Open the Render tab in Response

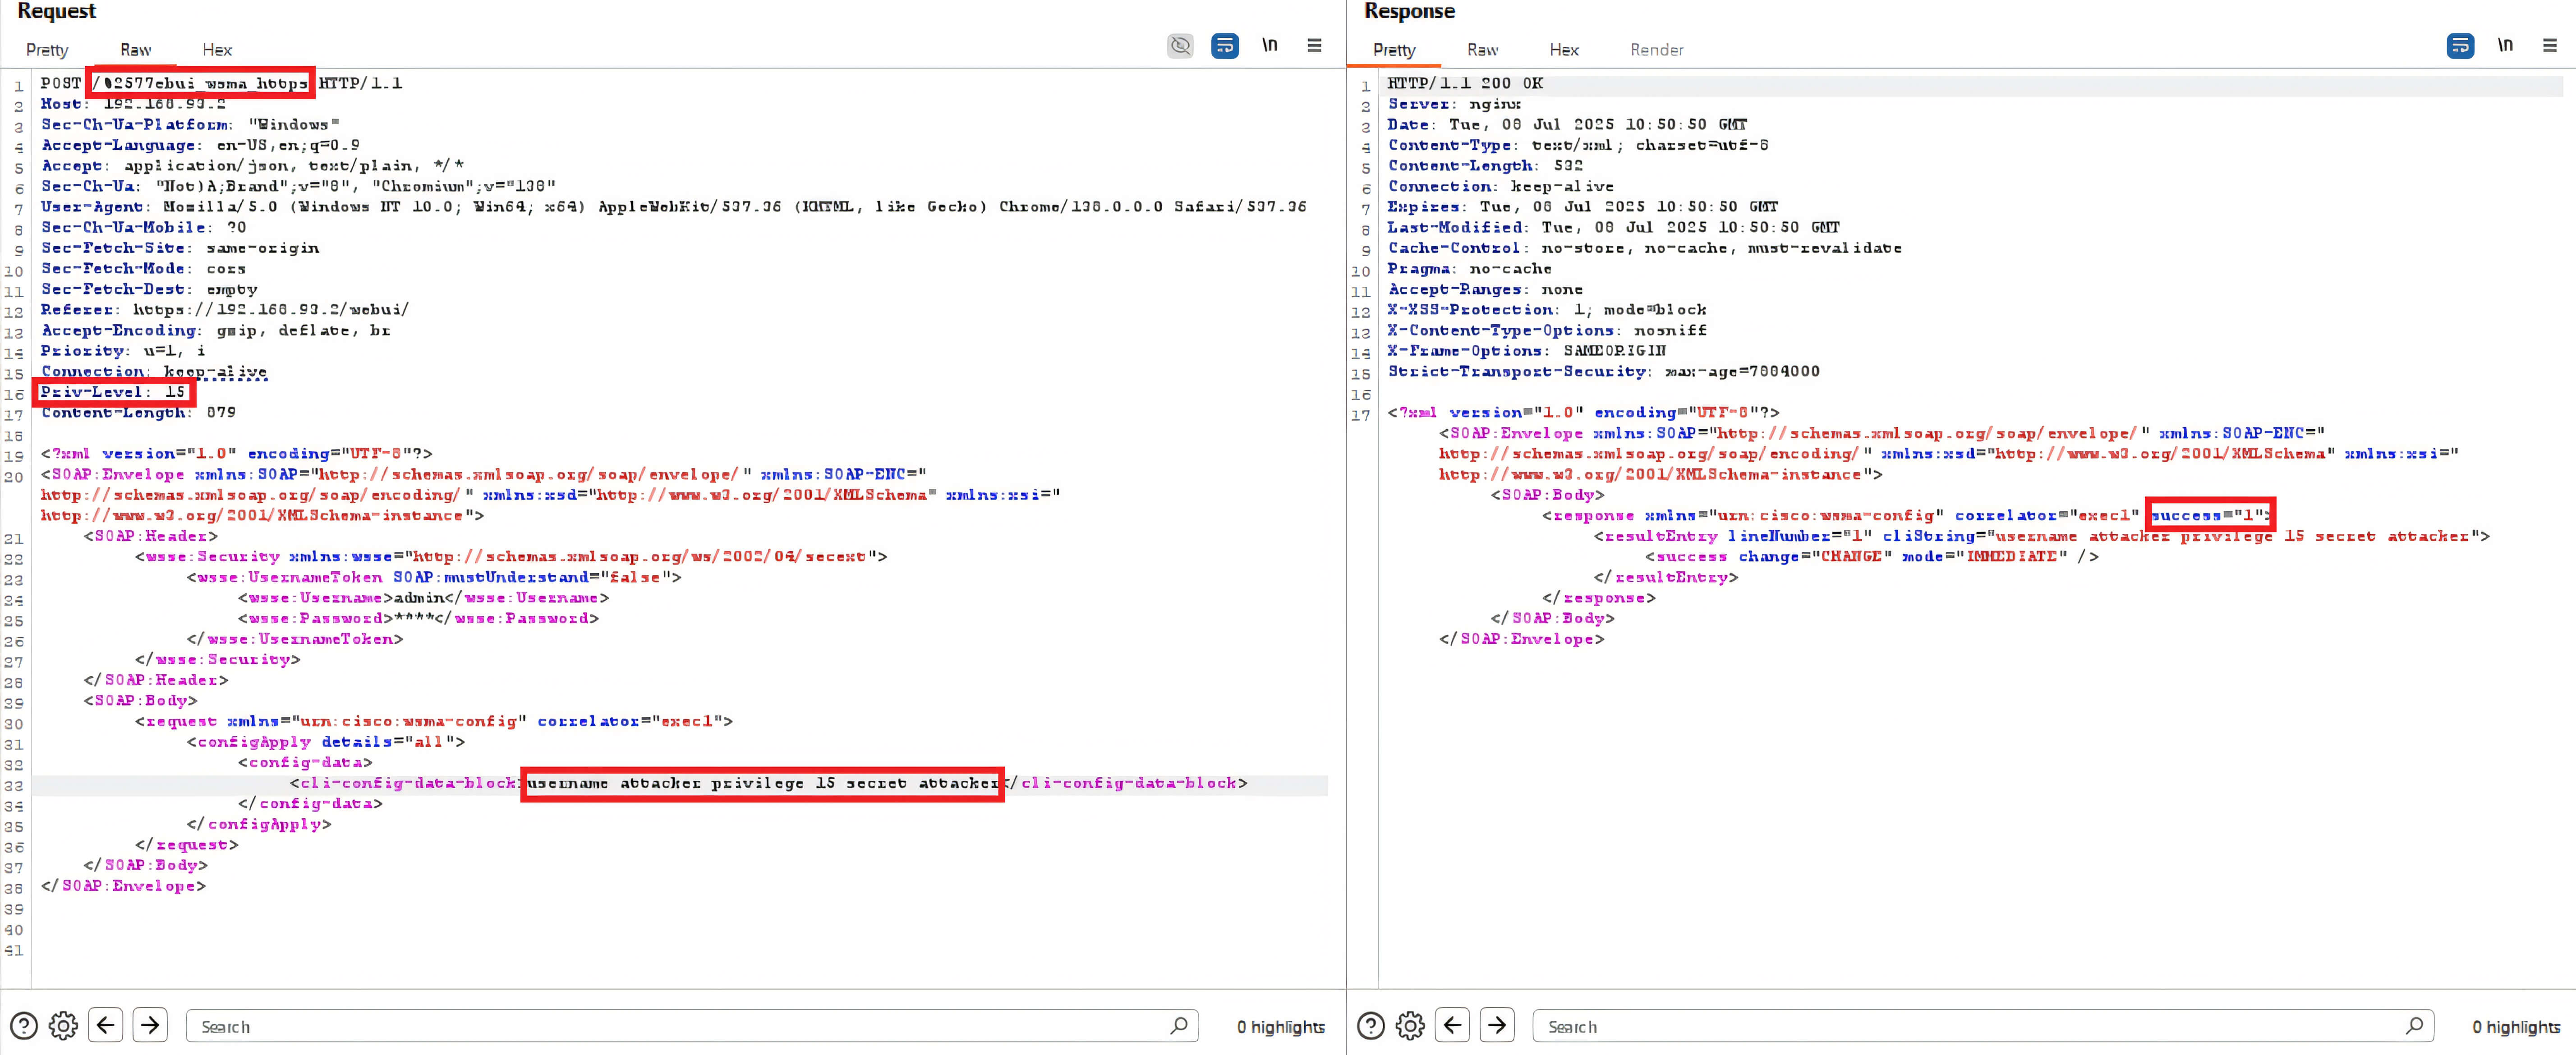1656,50
